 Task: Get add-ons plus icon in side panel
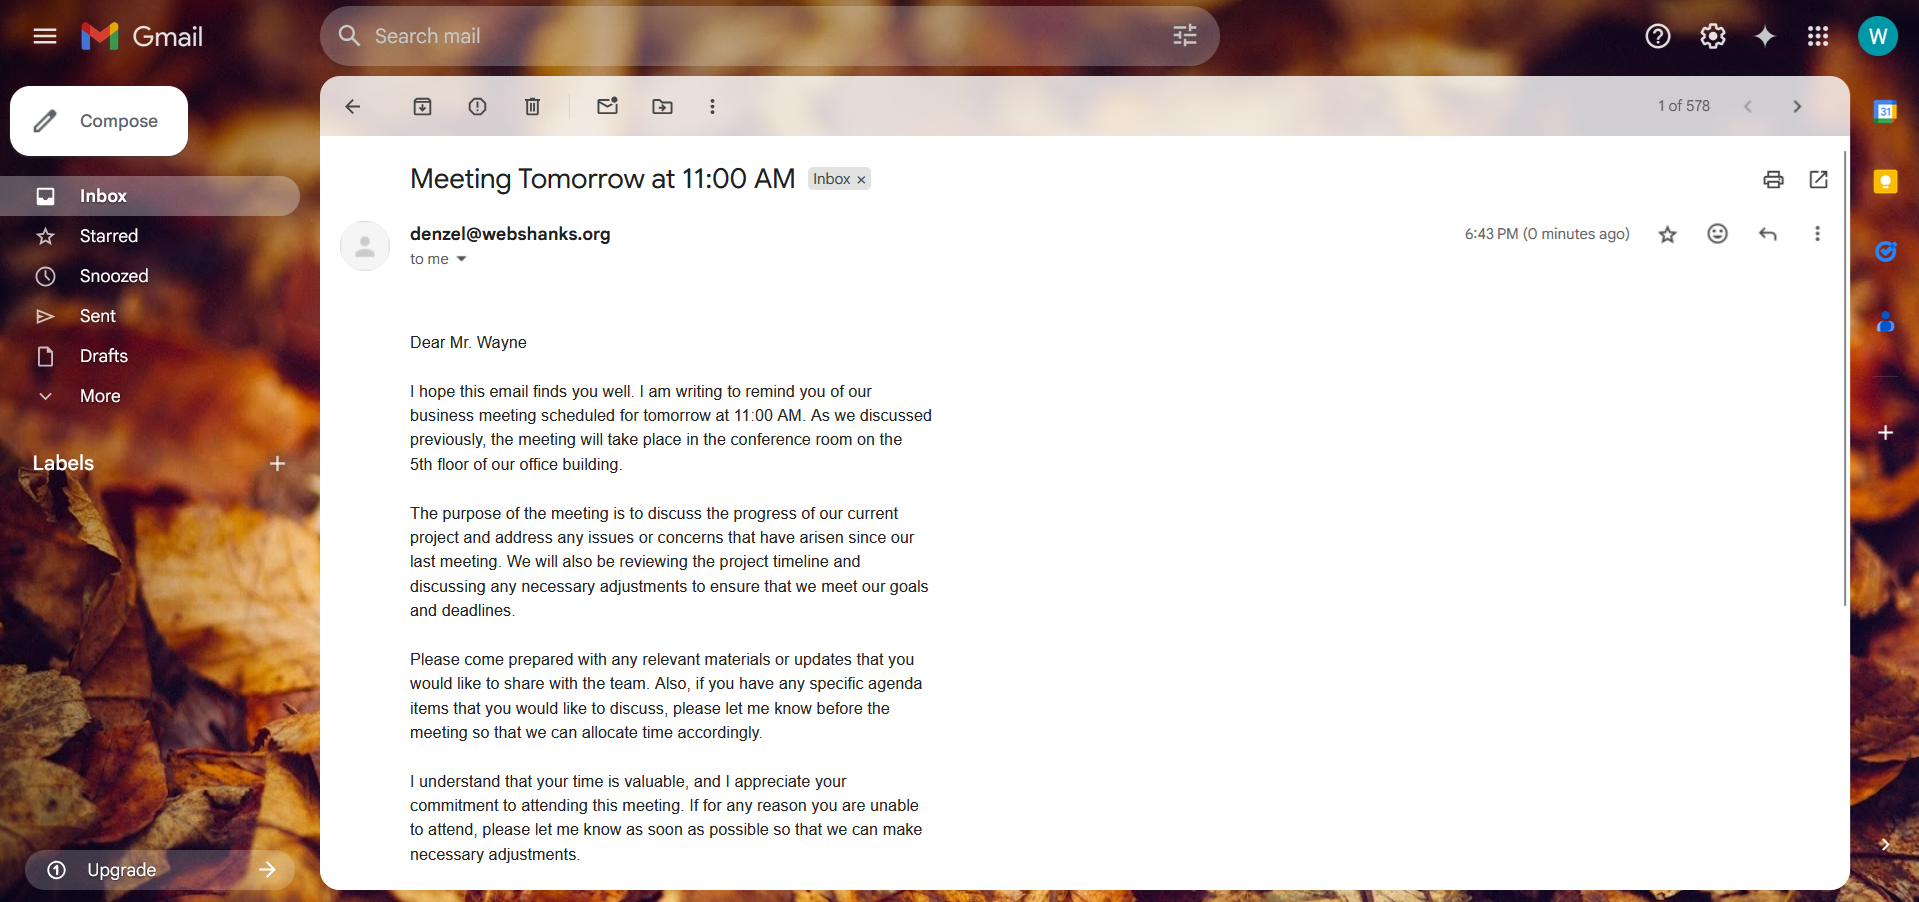(1885, 433)
